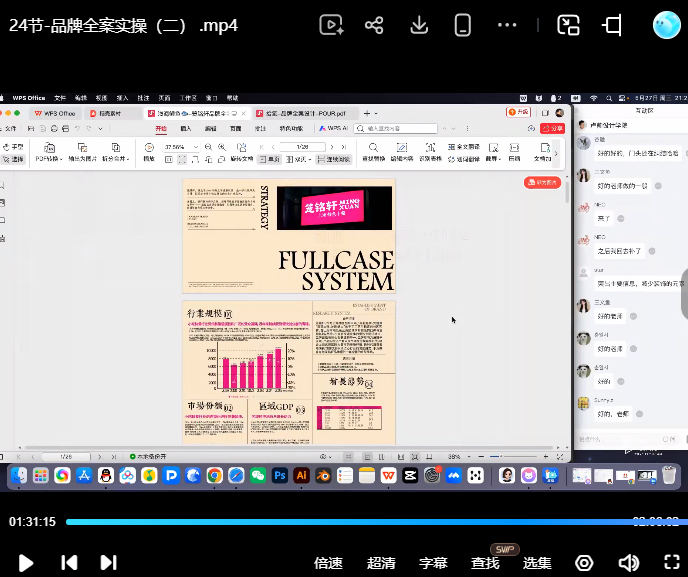Image resolution: width=688 pixels, height=577 pixels.
Task: Click the 01:31:15 current time label
Action: coord(32,522)
